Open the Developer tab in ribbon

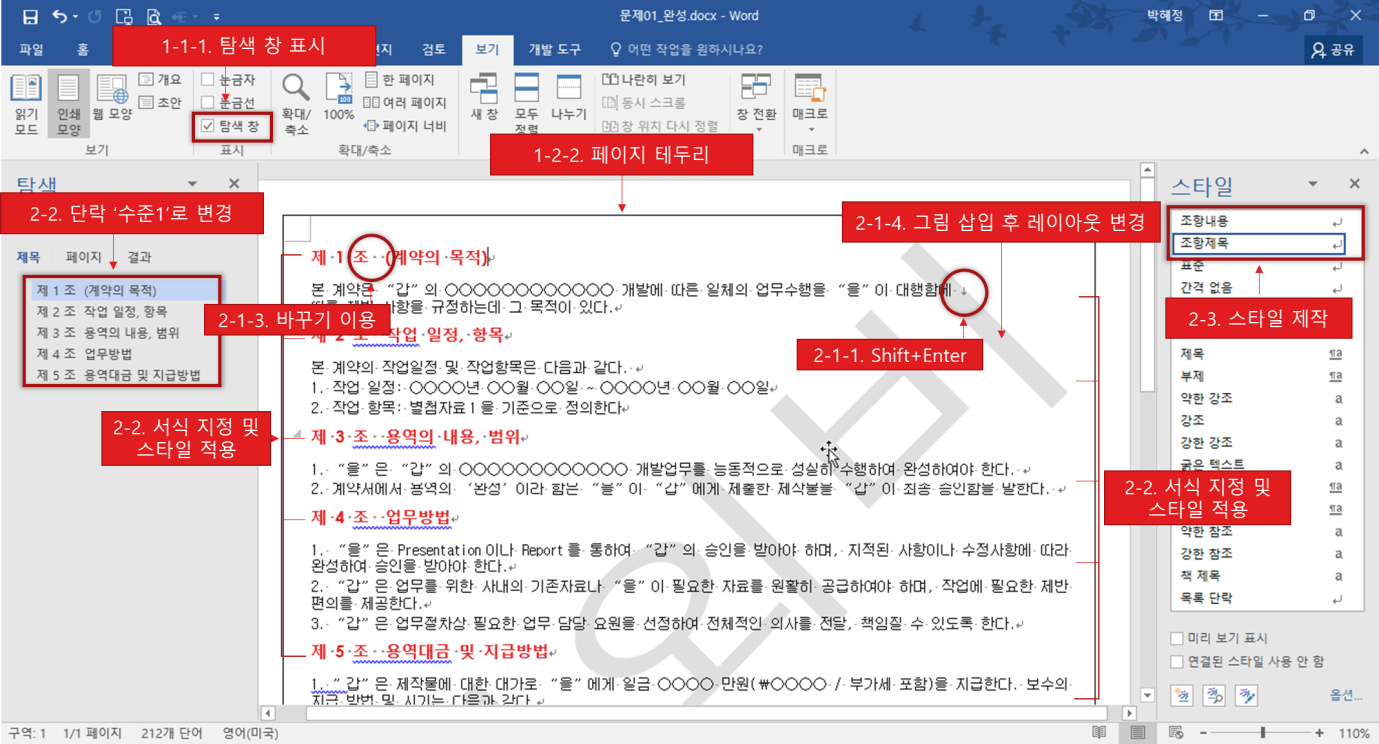(x=553, y=49)
